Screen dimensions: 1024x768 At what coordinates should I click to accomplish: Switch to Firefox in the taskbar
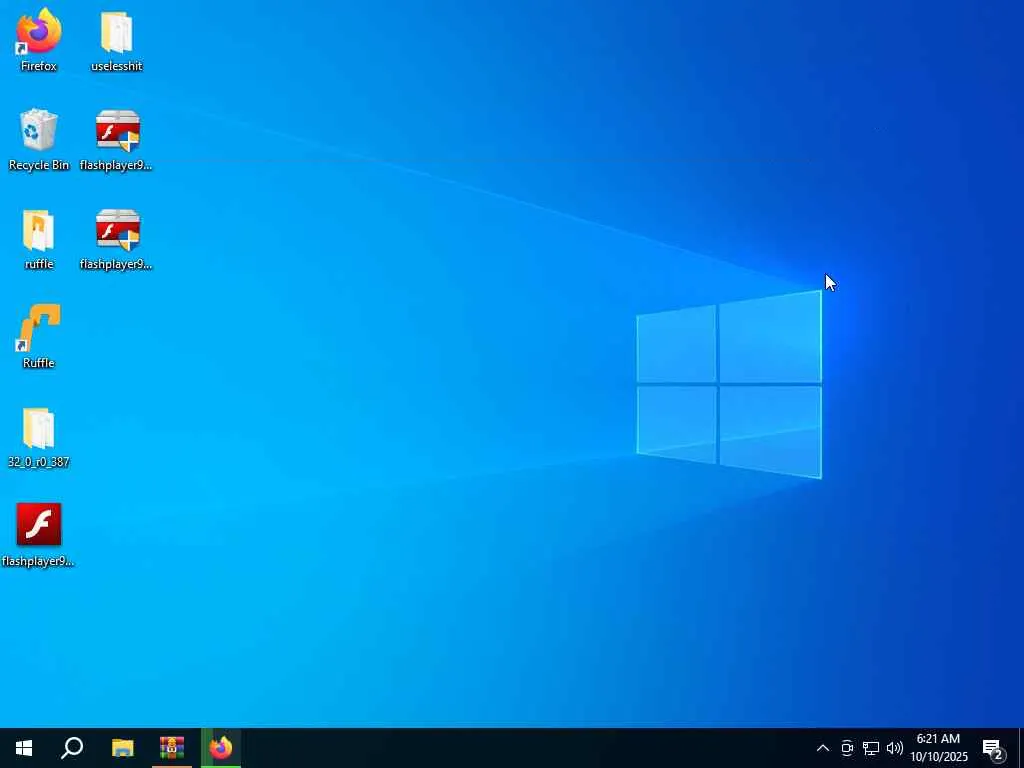221,748
